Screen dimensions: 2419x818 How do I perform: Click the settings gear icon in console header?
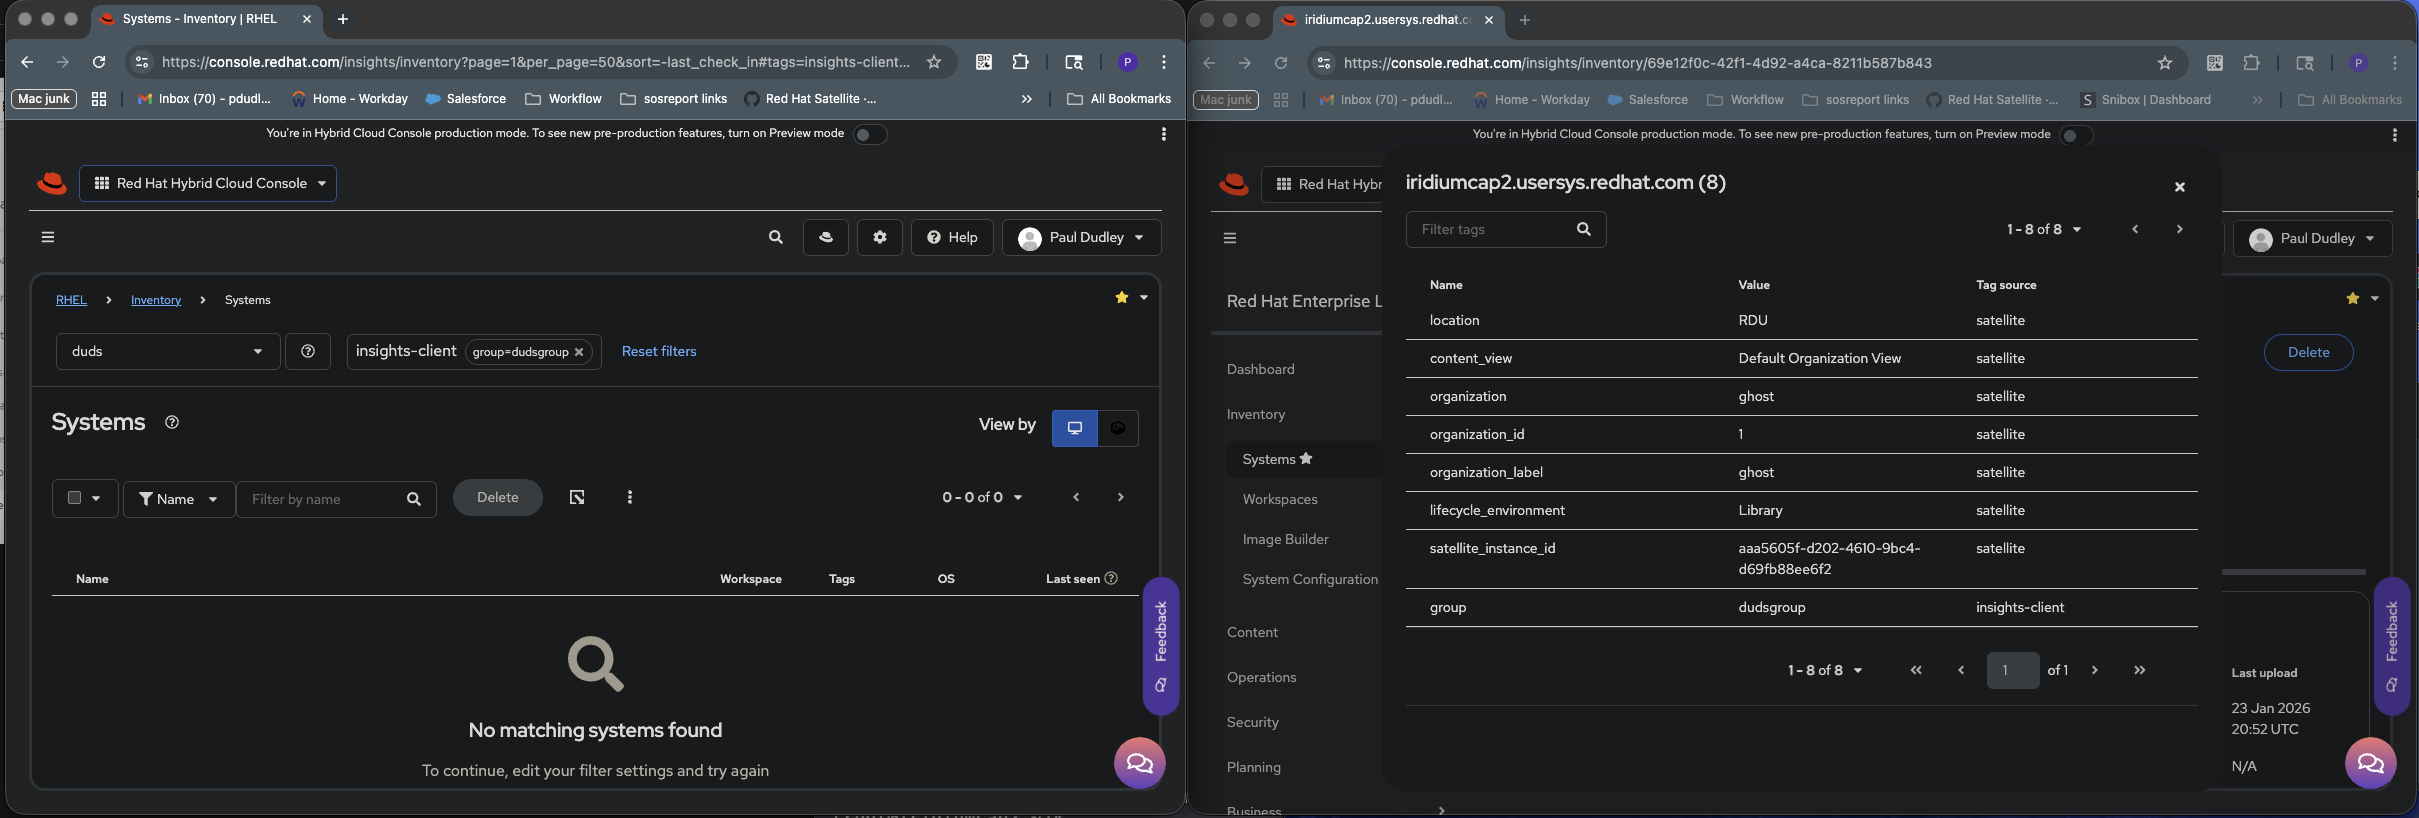879,237
